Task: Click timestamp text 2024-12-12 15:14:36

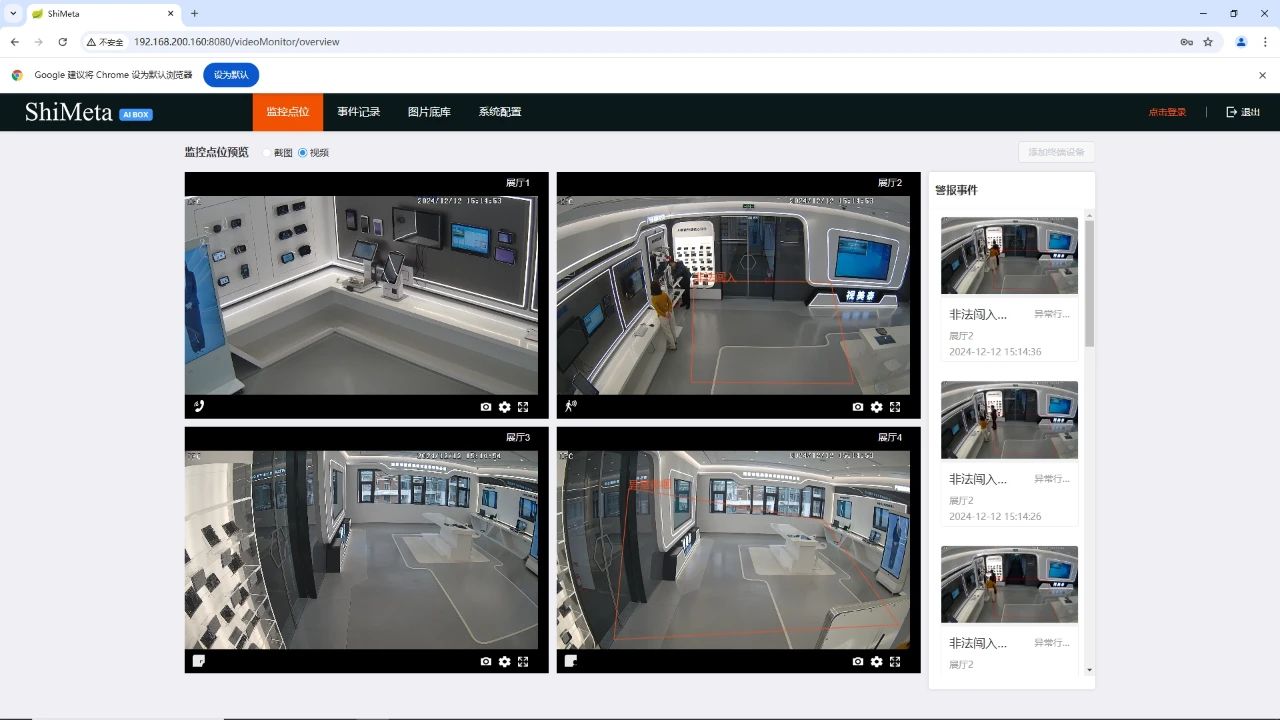Action: (x=995, y=352)
